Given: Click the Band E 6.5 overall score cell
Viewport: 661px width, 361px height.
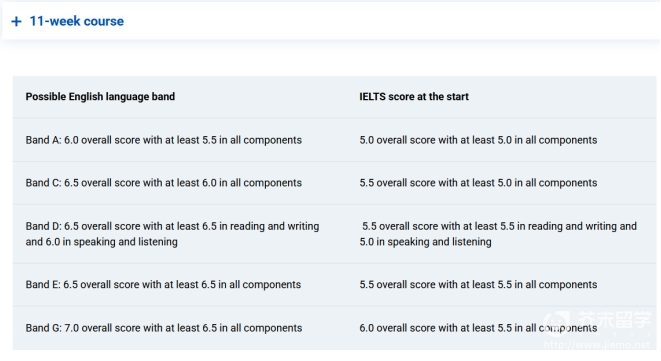Looking at the screenshot, I should click(163, 284).
